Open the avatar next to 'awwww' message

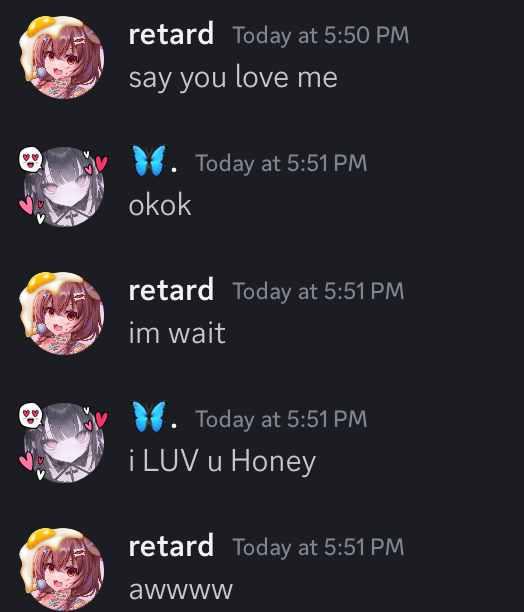tap(62, 569)
